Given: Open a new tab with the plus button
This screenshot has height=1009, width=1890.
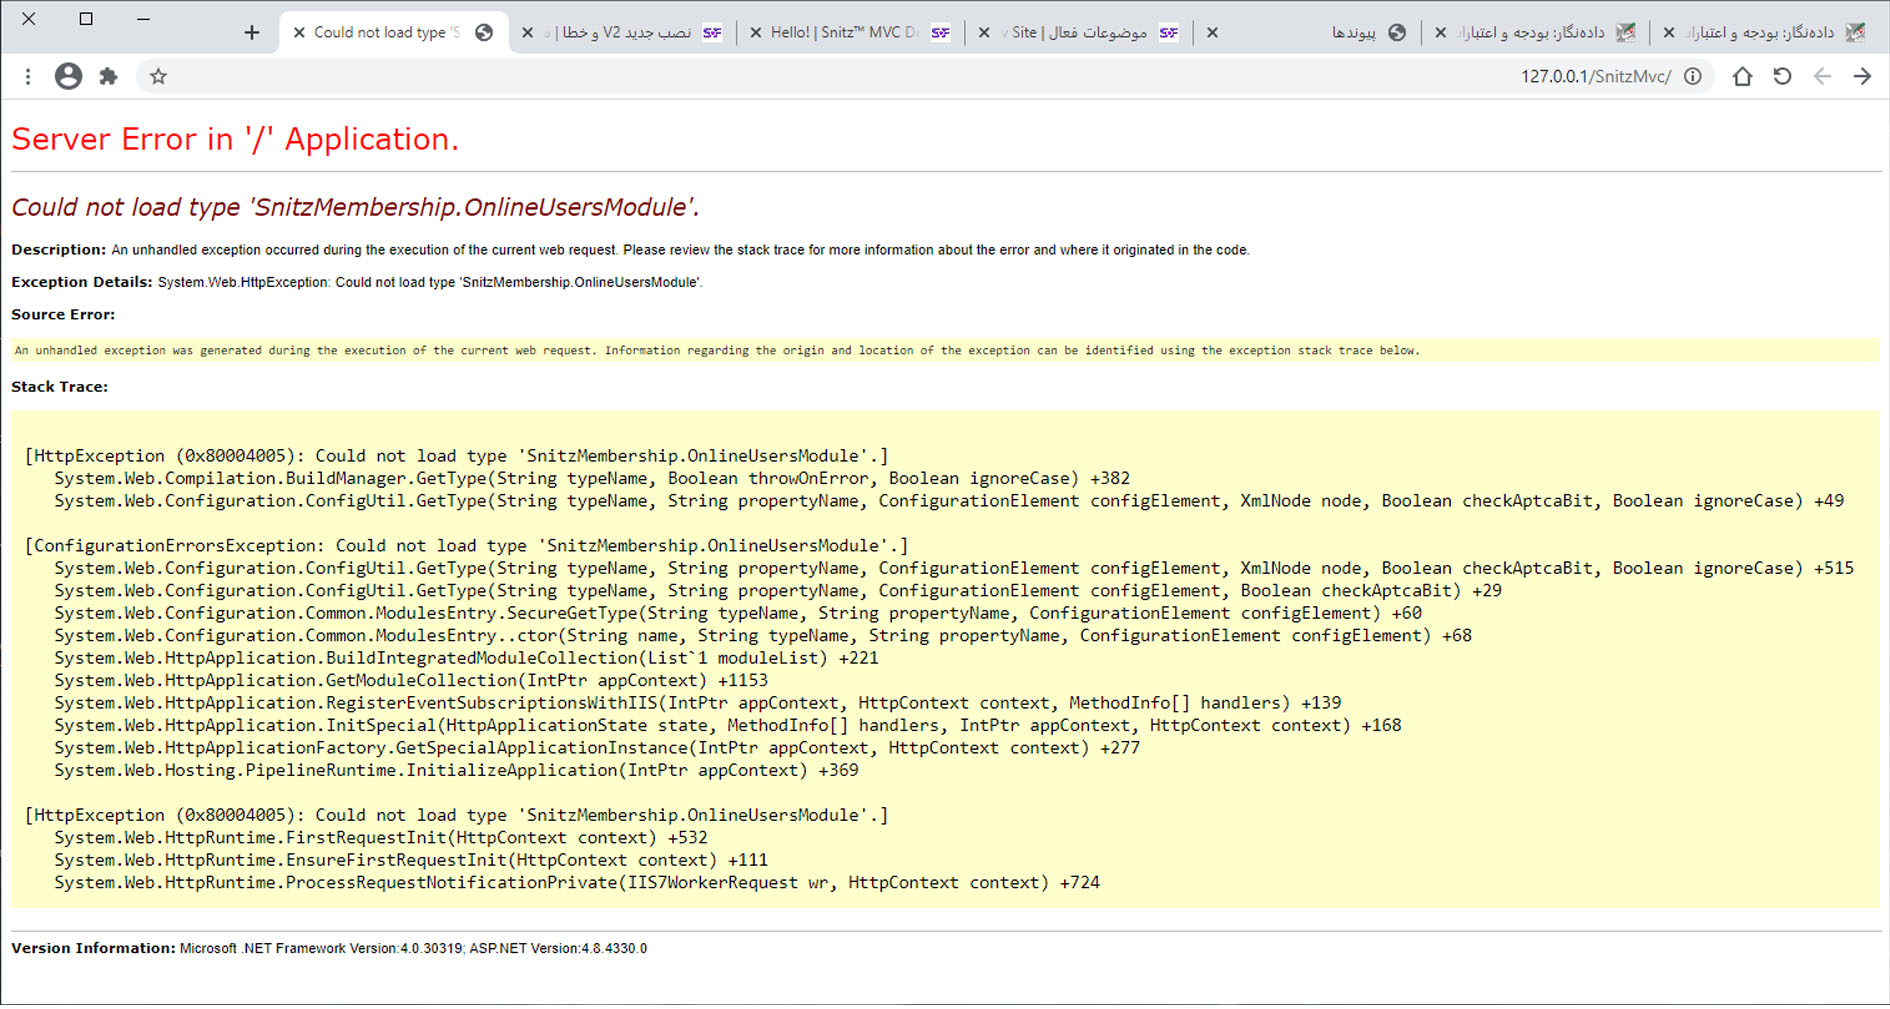Looking at the screenshot, I should pyautogui.click(x=252, y=33).
